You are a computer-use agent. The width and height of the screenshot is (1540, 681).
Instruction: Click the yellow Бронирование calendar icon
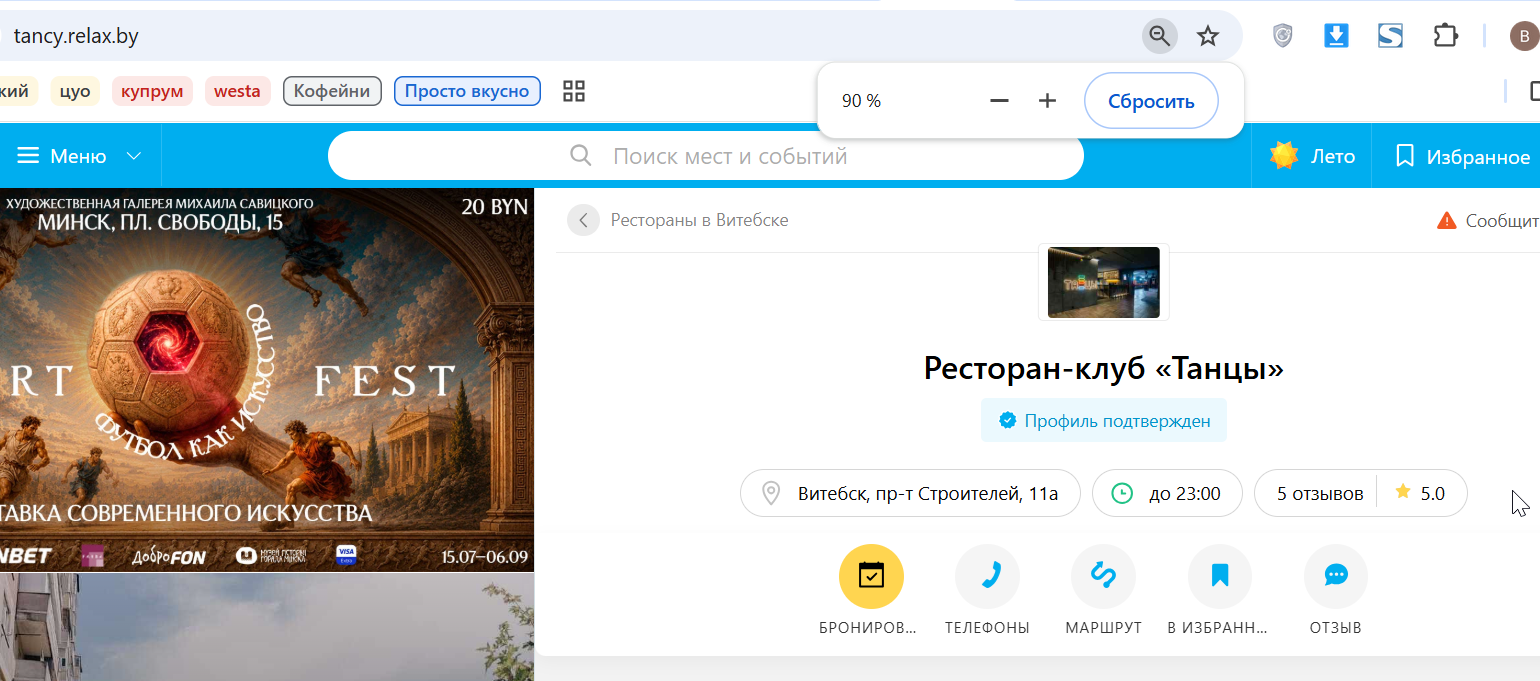(x=871, y=577)
